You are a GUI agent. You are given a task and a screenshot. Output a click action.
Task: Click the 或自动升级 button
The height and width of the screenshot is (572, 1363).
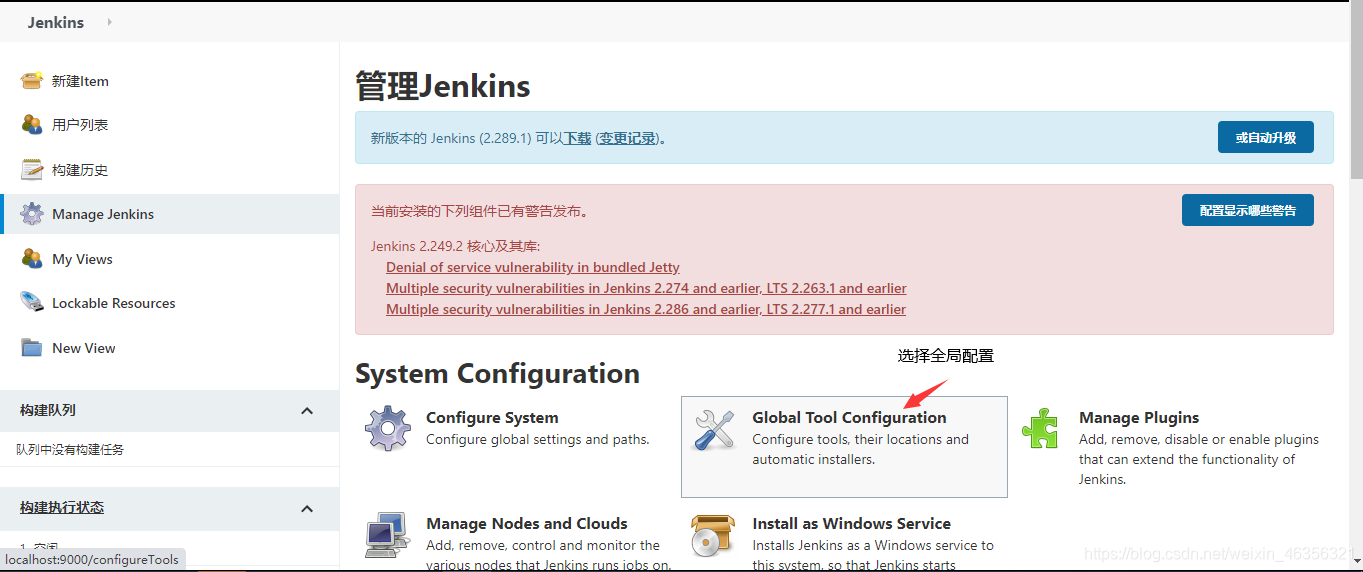tap(1265, 137)
